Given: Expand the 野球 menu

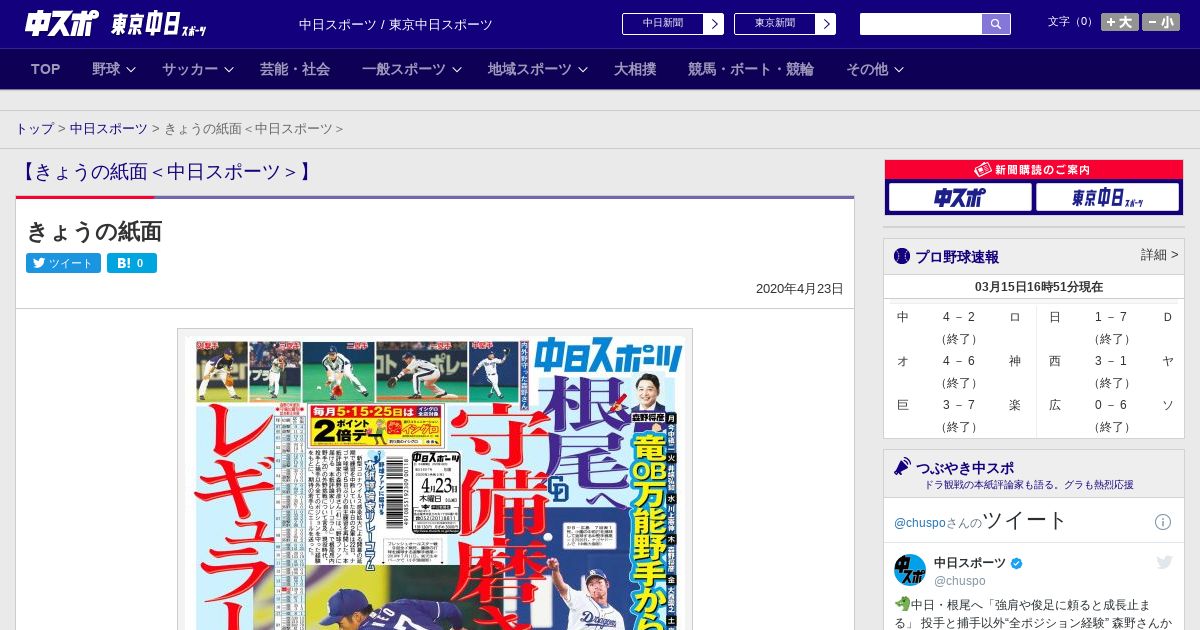Looking at the screenshot, I should point(113,69).
